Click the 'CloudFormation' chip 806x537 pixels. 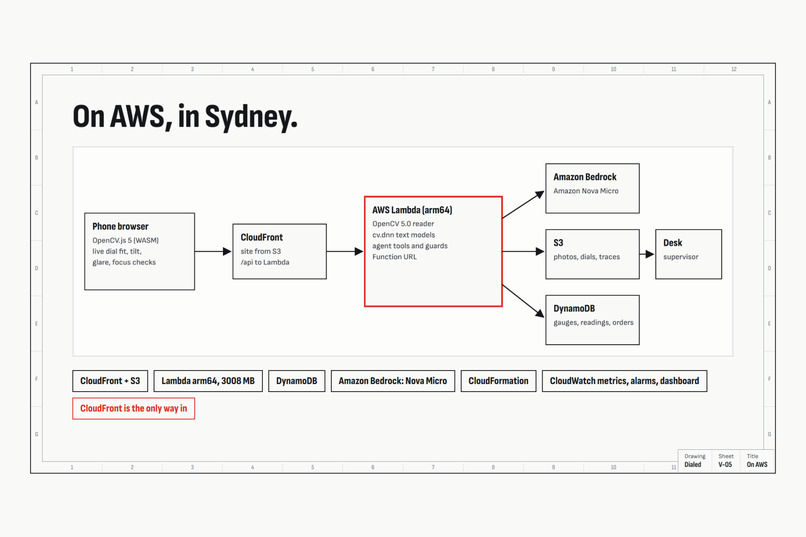[498, 381]
